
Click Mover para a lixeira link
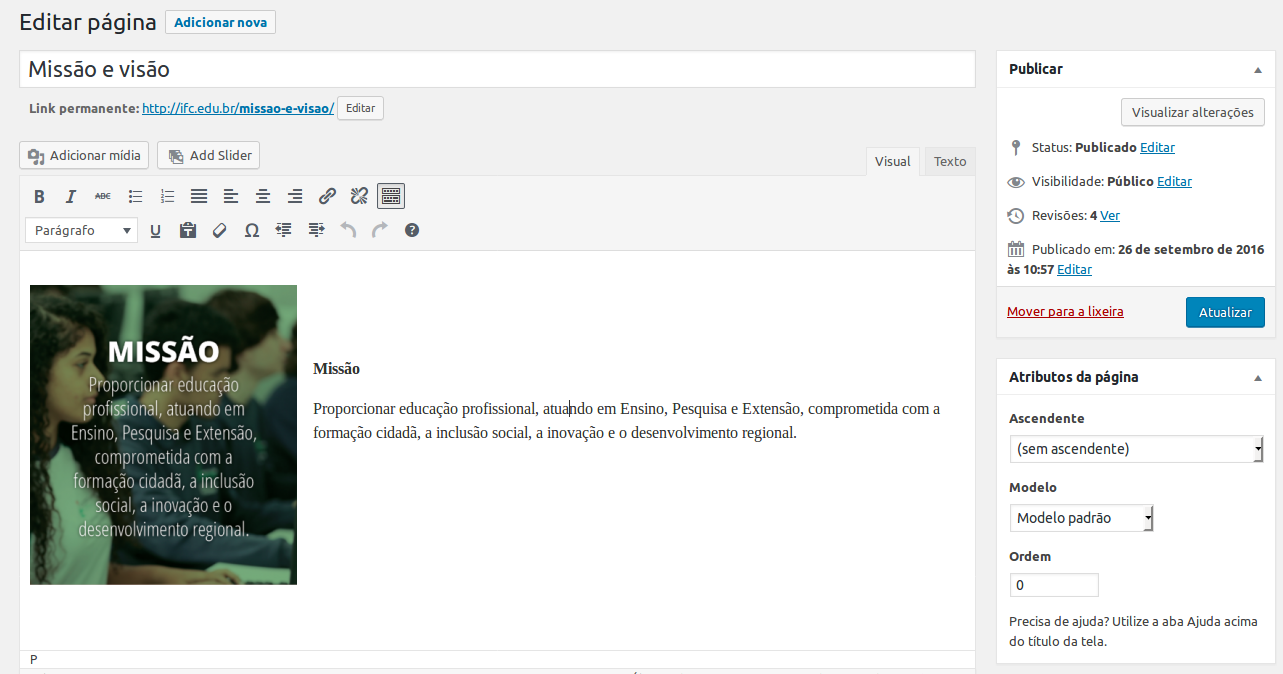[x=1065, y=312]
